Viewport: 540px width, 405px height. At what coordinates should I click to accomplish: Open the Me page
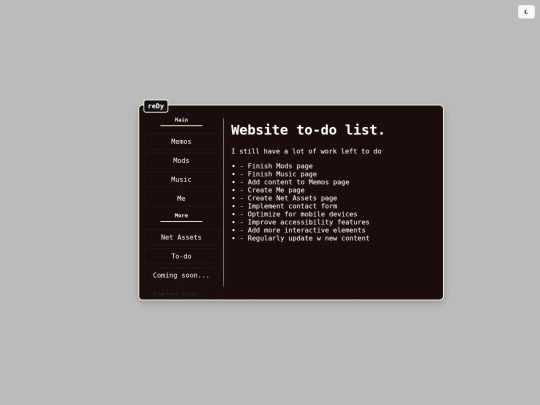181,198
